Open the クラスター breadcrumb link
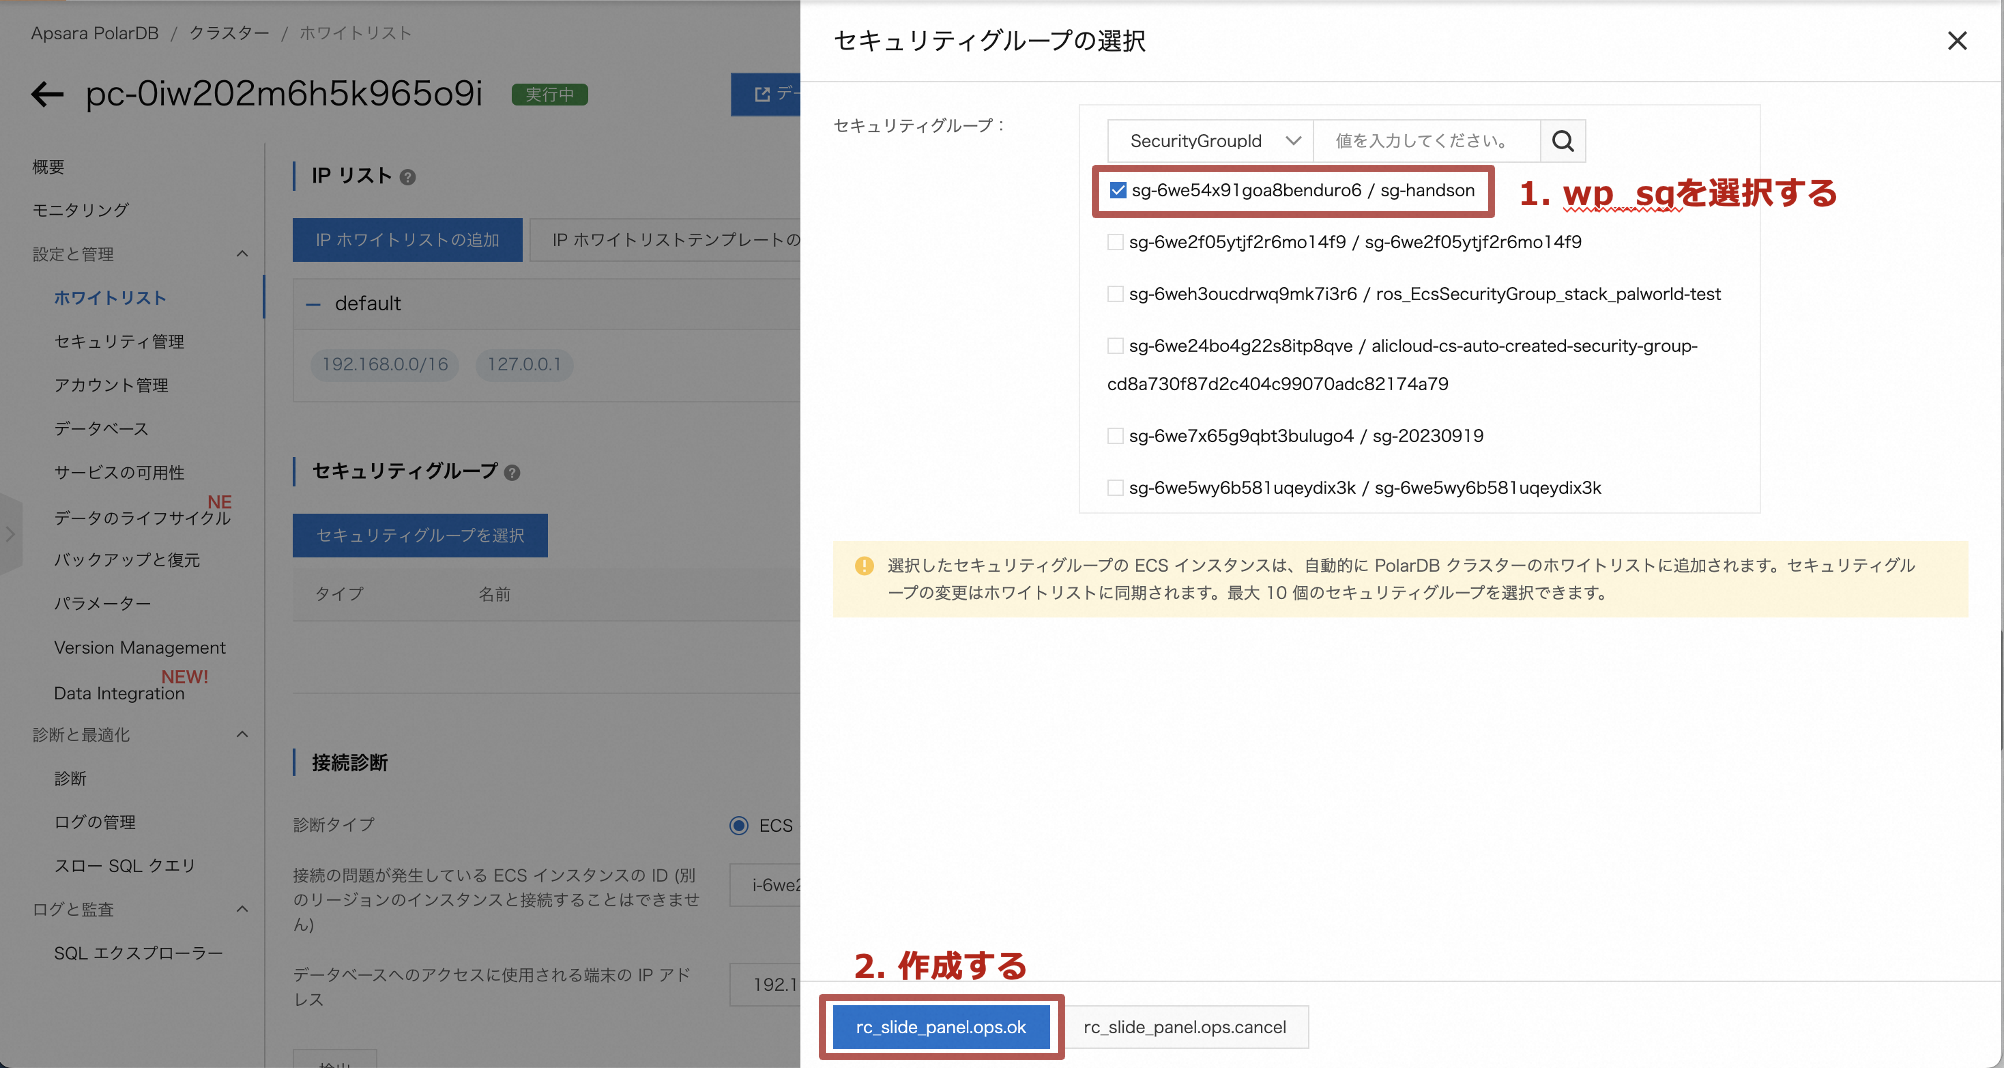The height and width of the screenshot is (1068, 2004). (x=229, y=32)
